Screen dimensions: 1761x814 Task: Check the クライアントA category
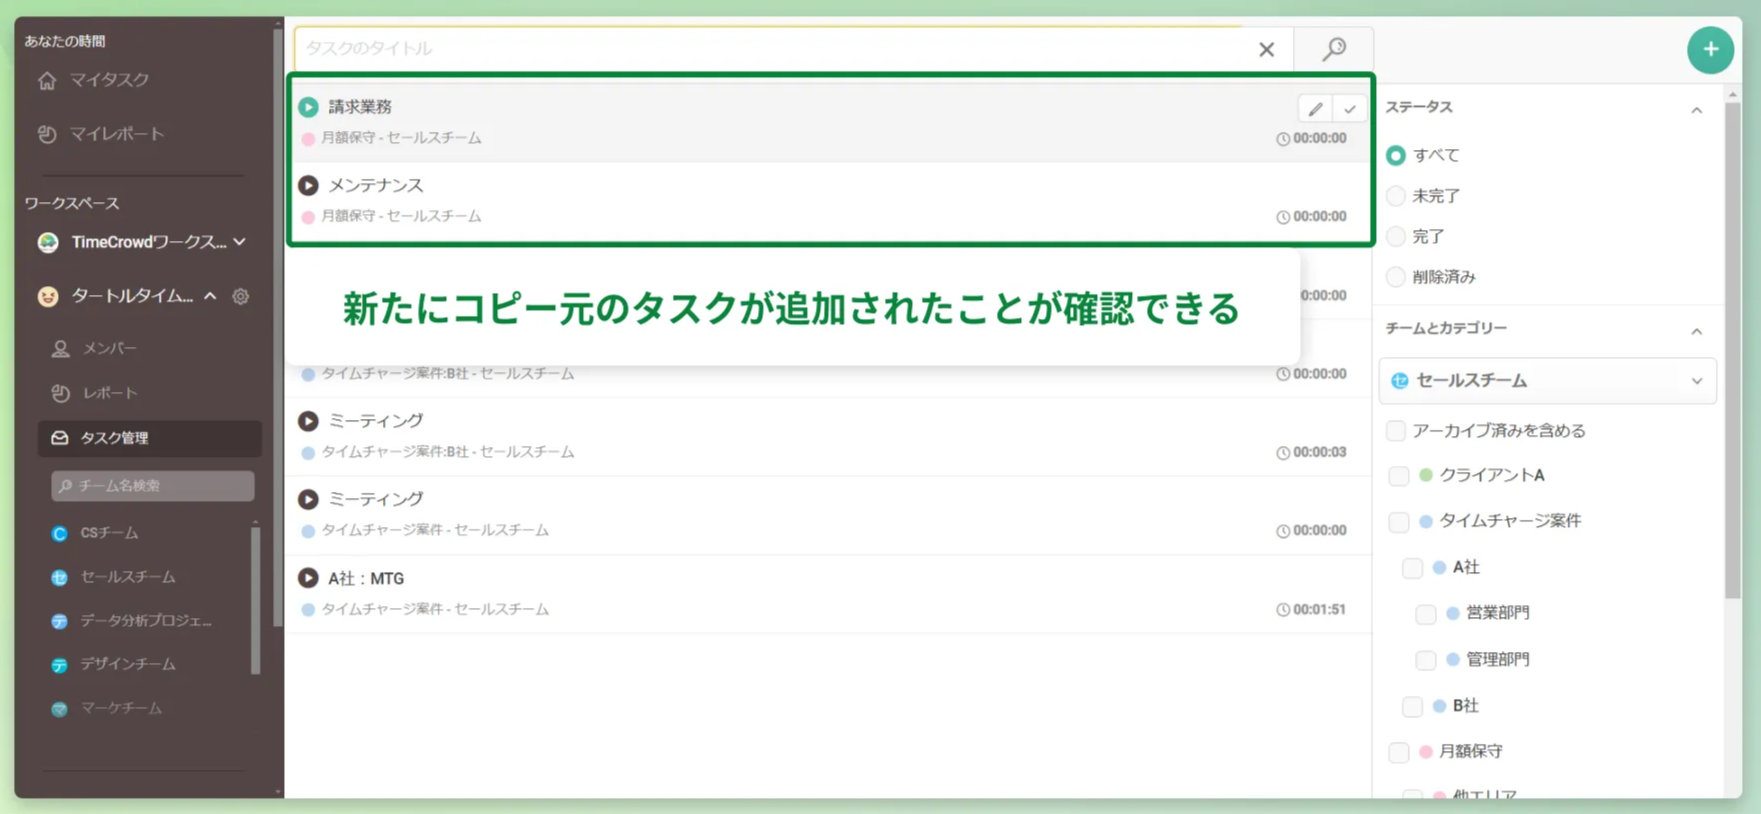tap(1399, 476)
